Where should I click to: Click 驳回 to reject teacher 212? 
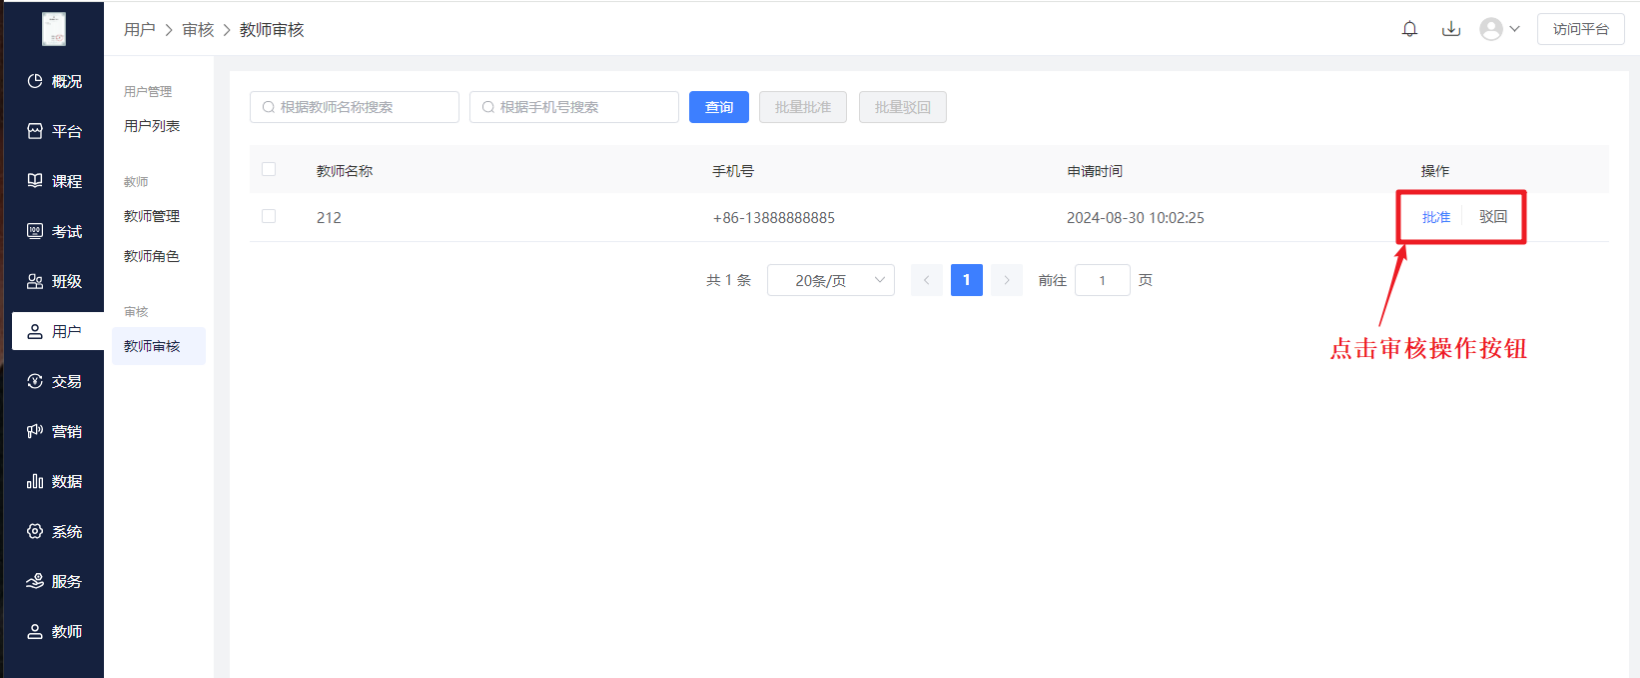(1493, 217)
